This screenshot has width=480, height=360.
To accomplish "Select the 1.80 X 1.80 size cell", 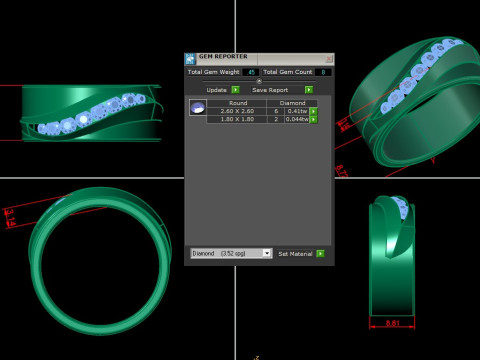I will point(237,119).
